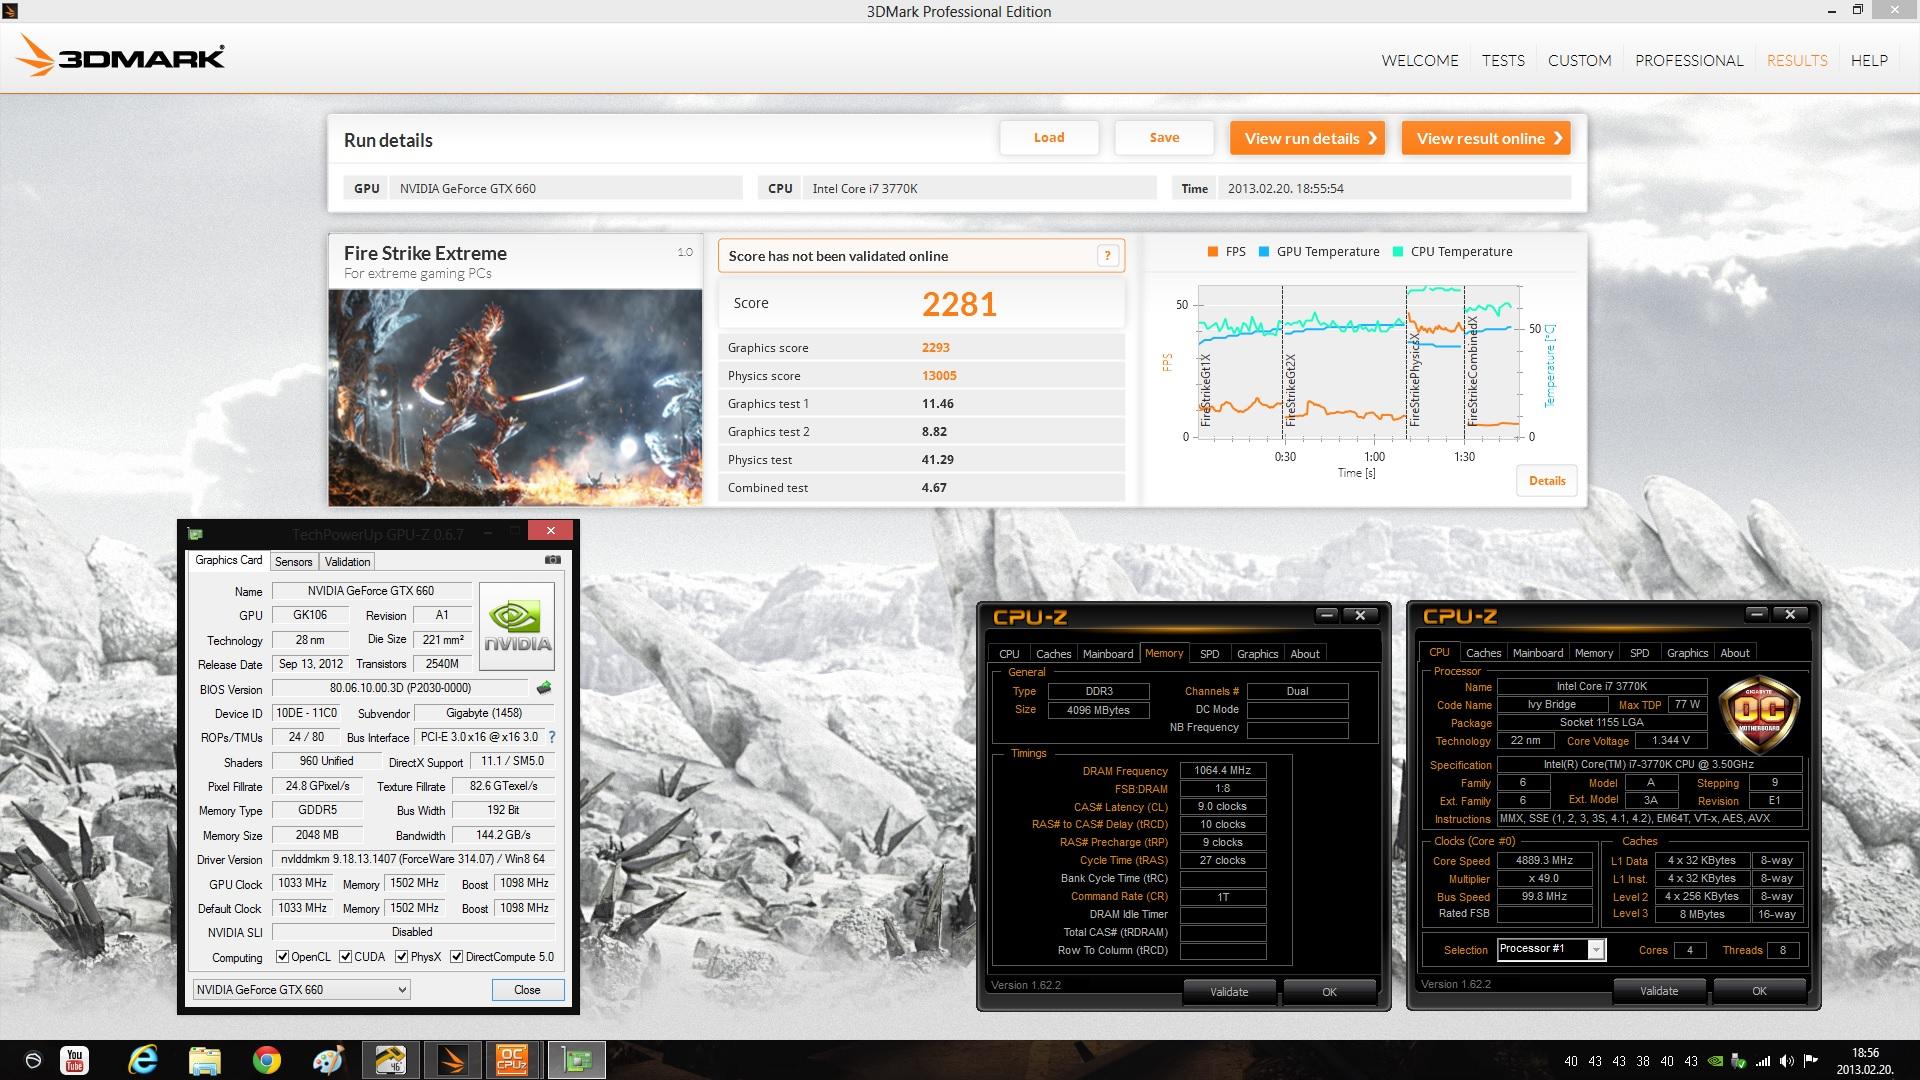This screenshot has width=1920, height=1080.
Task: Switch to OC CPU-Z via taskbar icon
Action: click(x=512, y=1060)
